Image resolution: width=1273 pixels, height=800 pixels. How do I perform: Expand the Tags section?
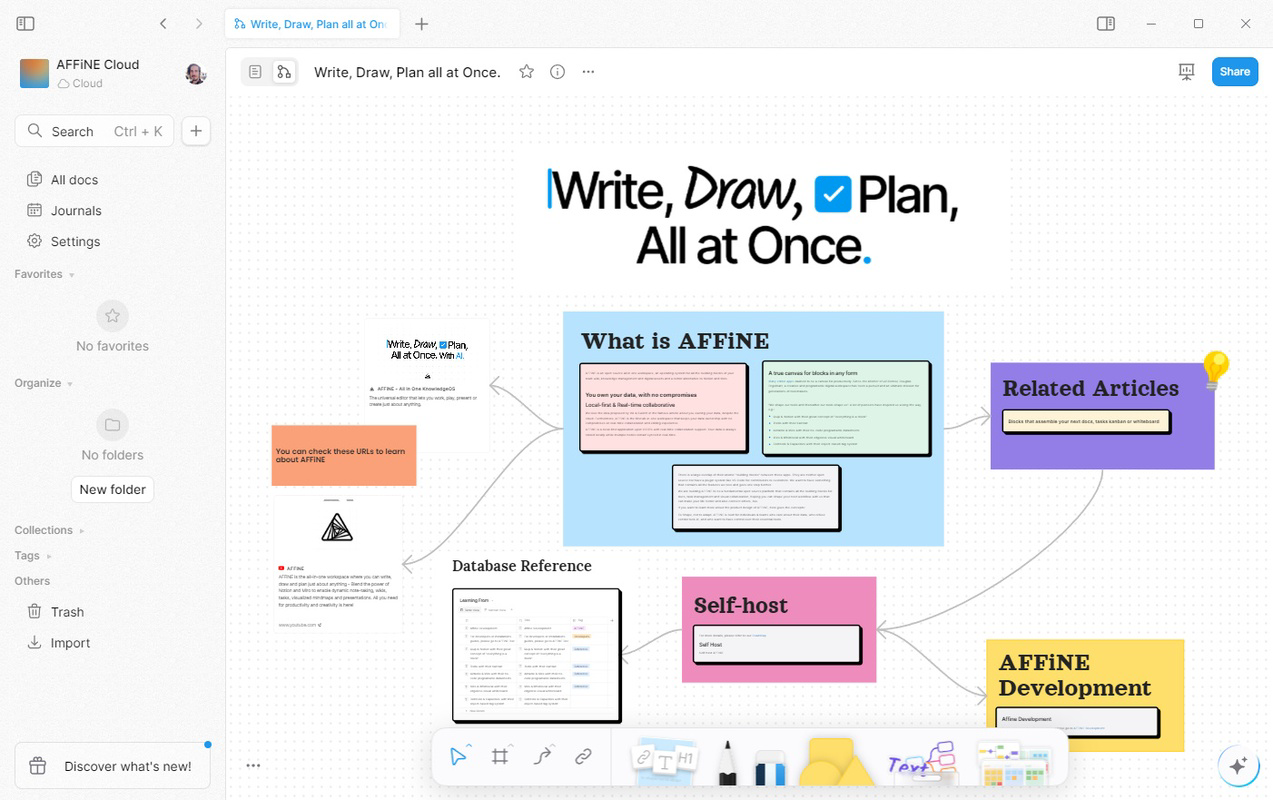[33, 556]
